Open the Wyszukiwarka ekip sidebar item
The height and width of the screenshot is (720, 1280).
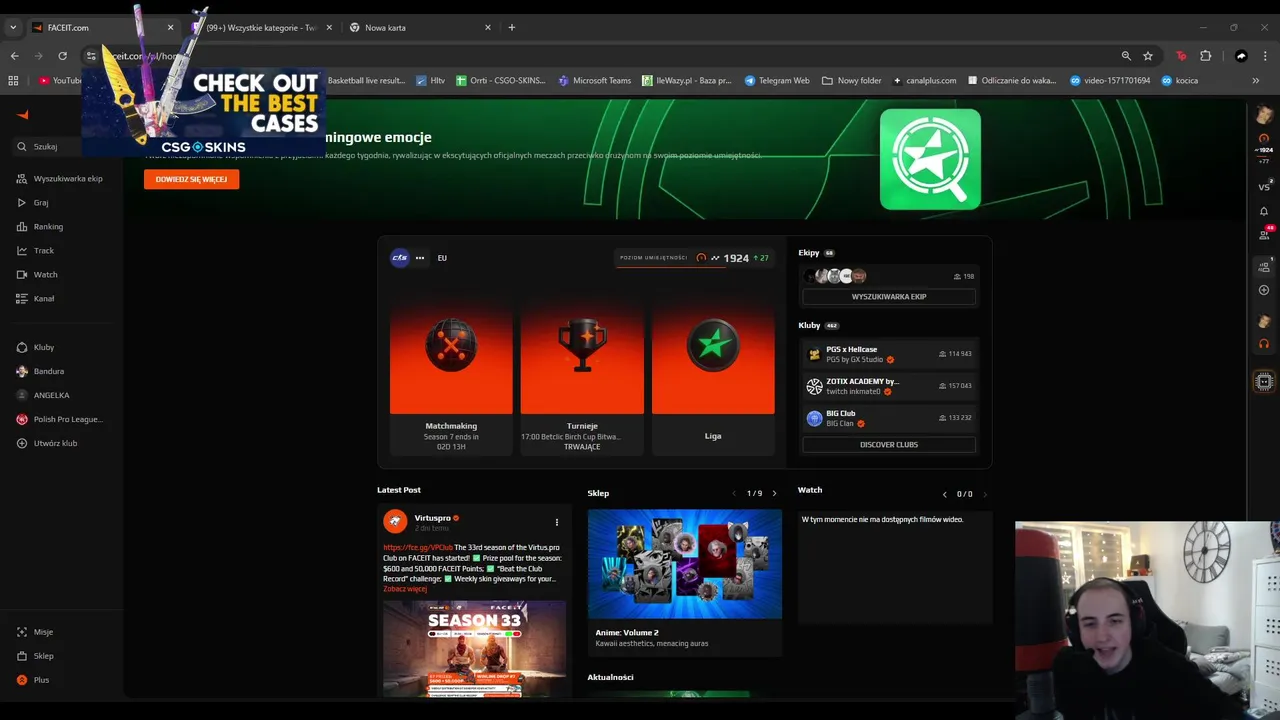click(x=61, y=179)
